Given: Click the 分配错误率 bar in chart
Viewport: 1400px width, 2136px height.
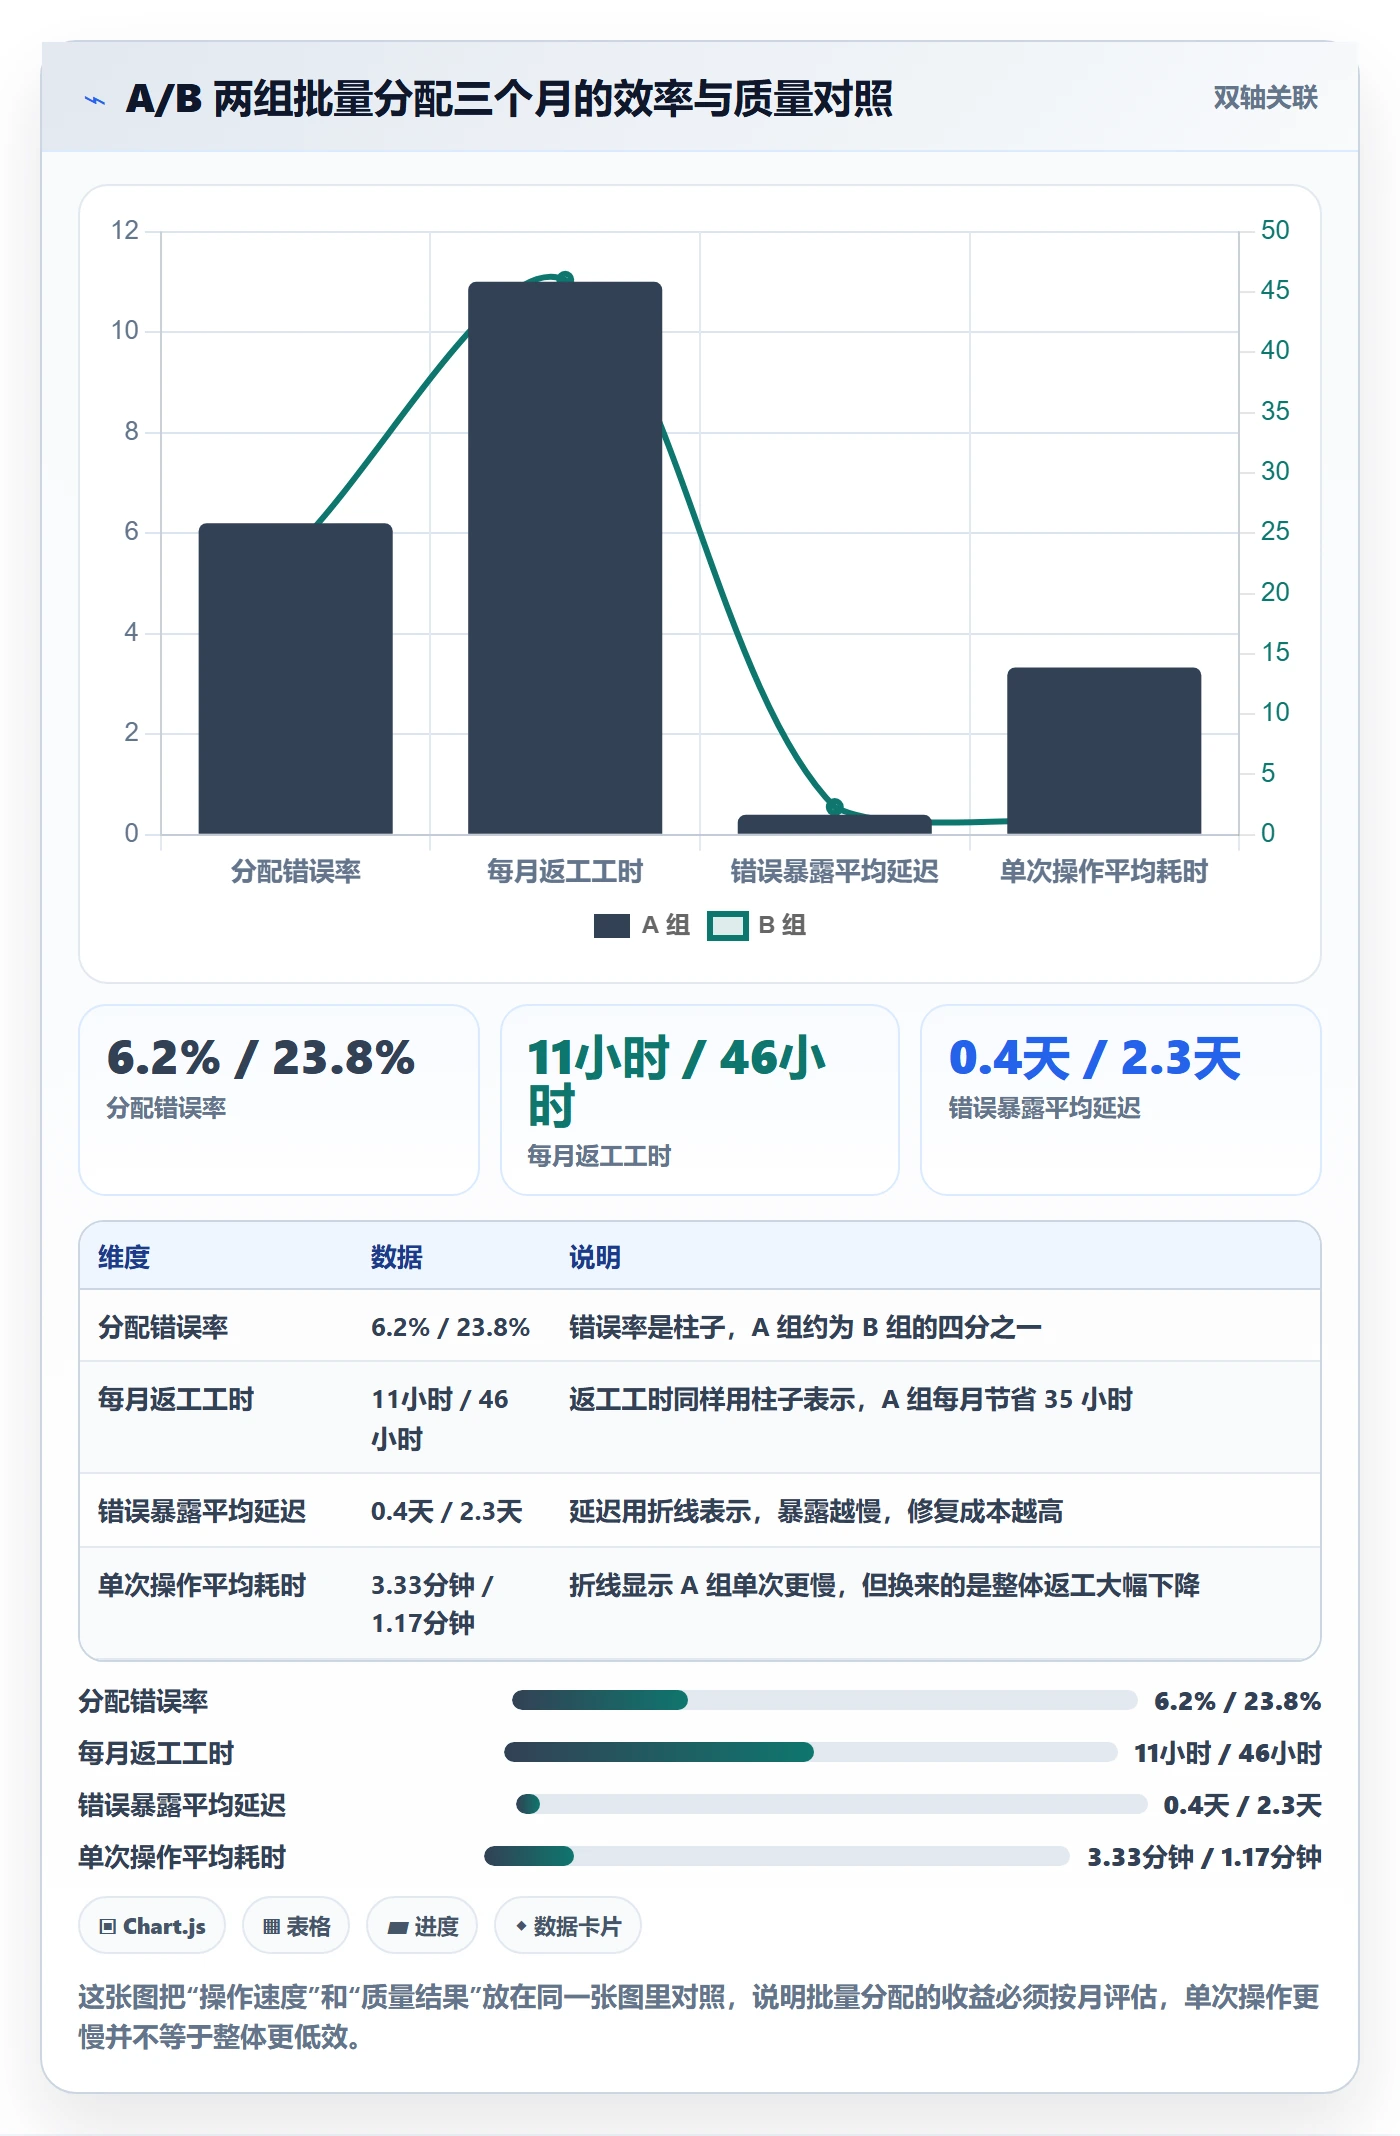Looking at the screenshot, I should click(295, 679).
